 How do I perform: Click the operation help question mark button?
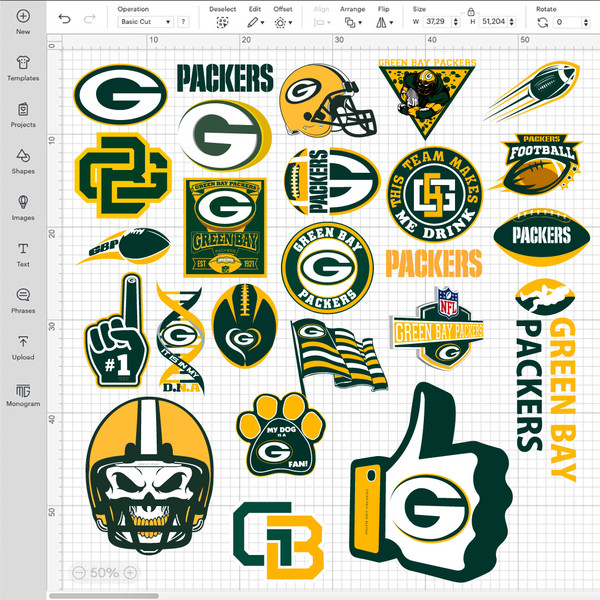click(183, 22)
